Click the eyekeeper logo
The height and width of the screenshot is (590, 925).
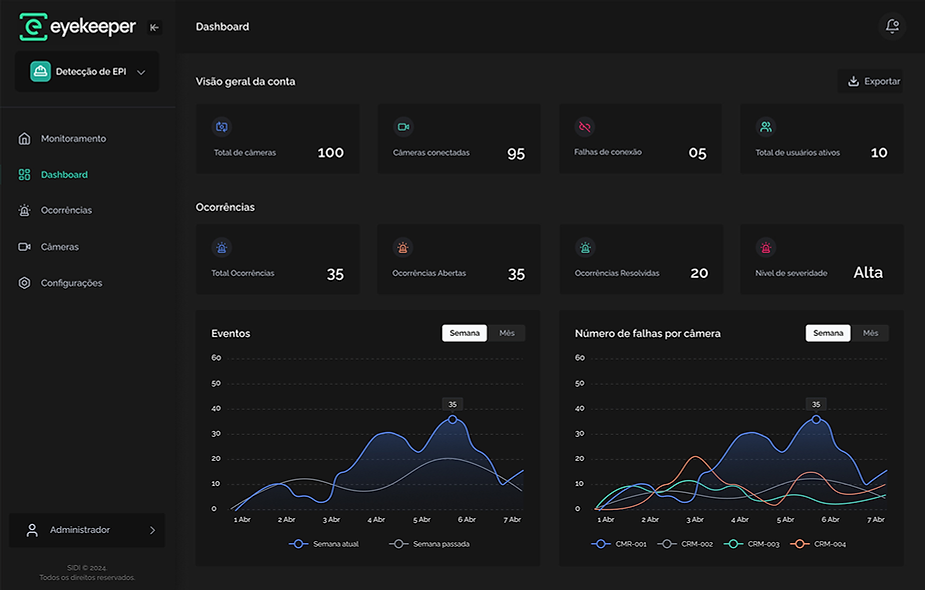point(77,27)
